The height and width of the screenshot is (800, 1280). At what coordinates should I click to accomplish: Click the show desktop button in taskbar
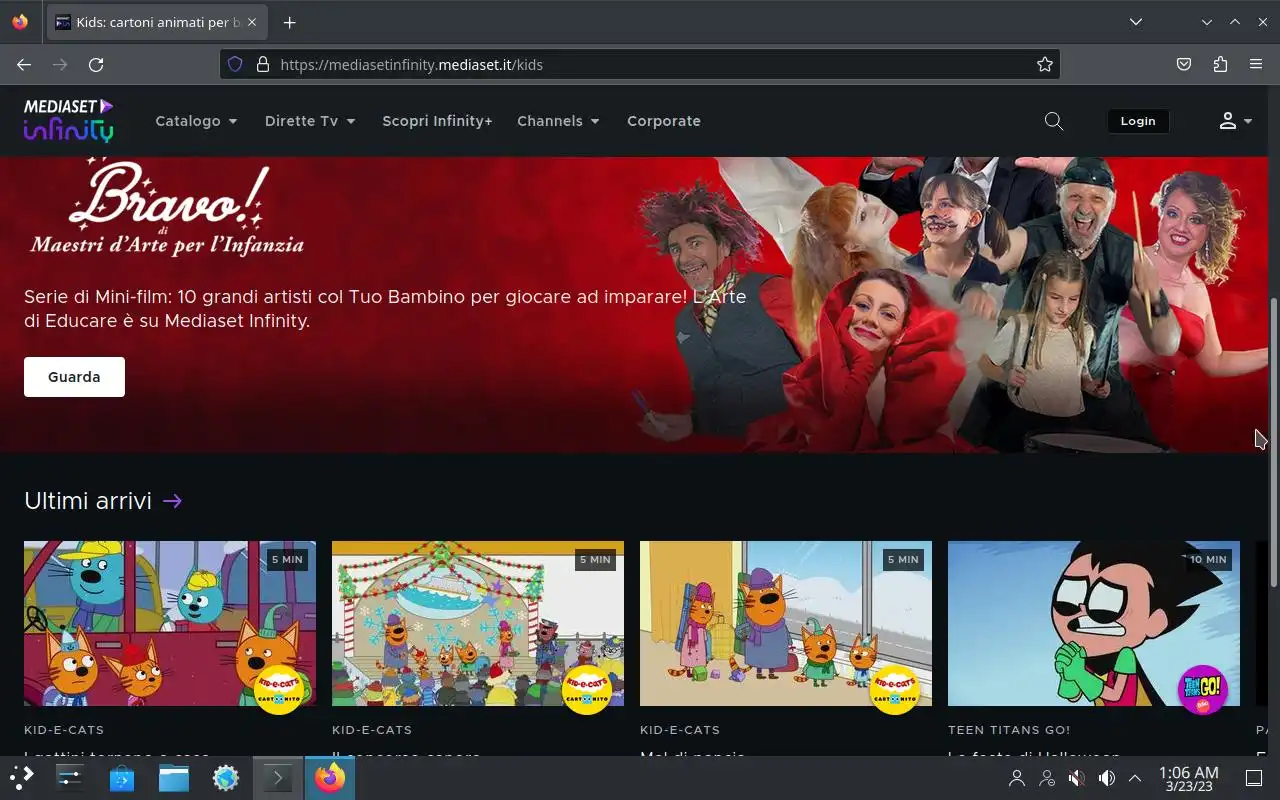tap(1254, 778)
